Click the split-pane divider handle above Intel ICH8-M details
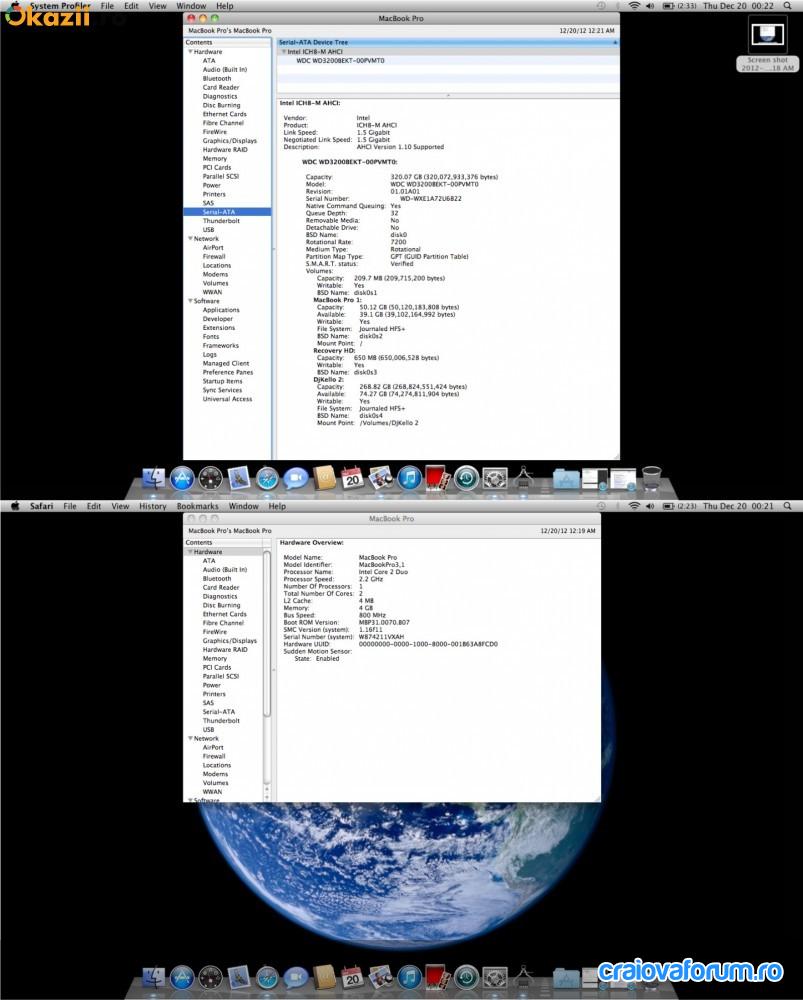This screenshot has width=803, height=1000. click(448, 95)
